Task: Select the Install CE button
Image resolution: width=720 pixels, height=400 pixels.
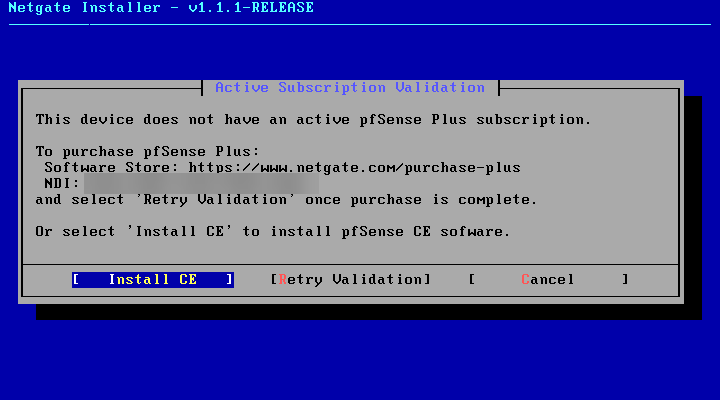Action: (x=153, y=280)
